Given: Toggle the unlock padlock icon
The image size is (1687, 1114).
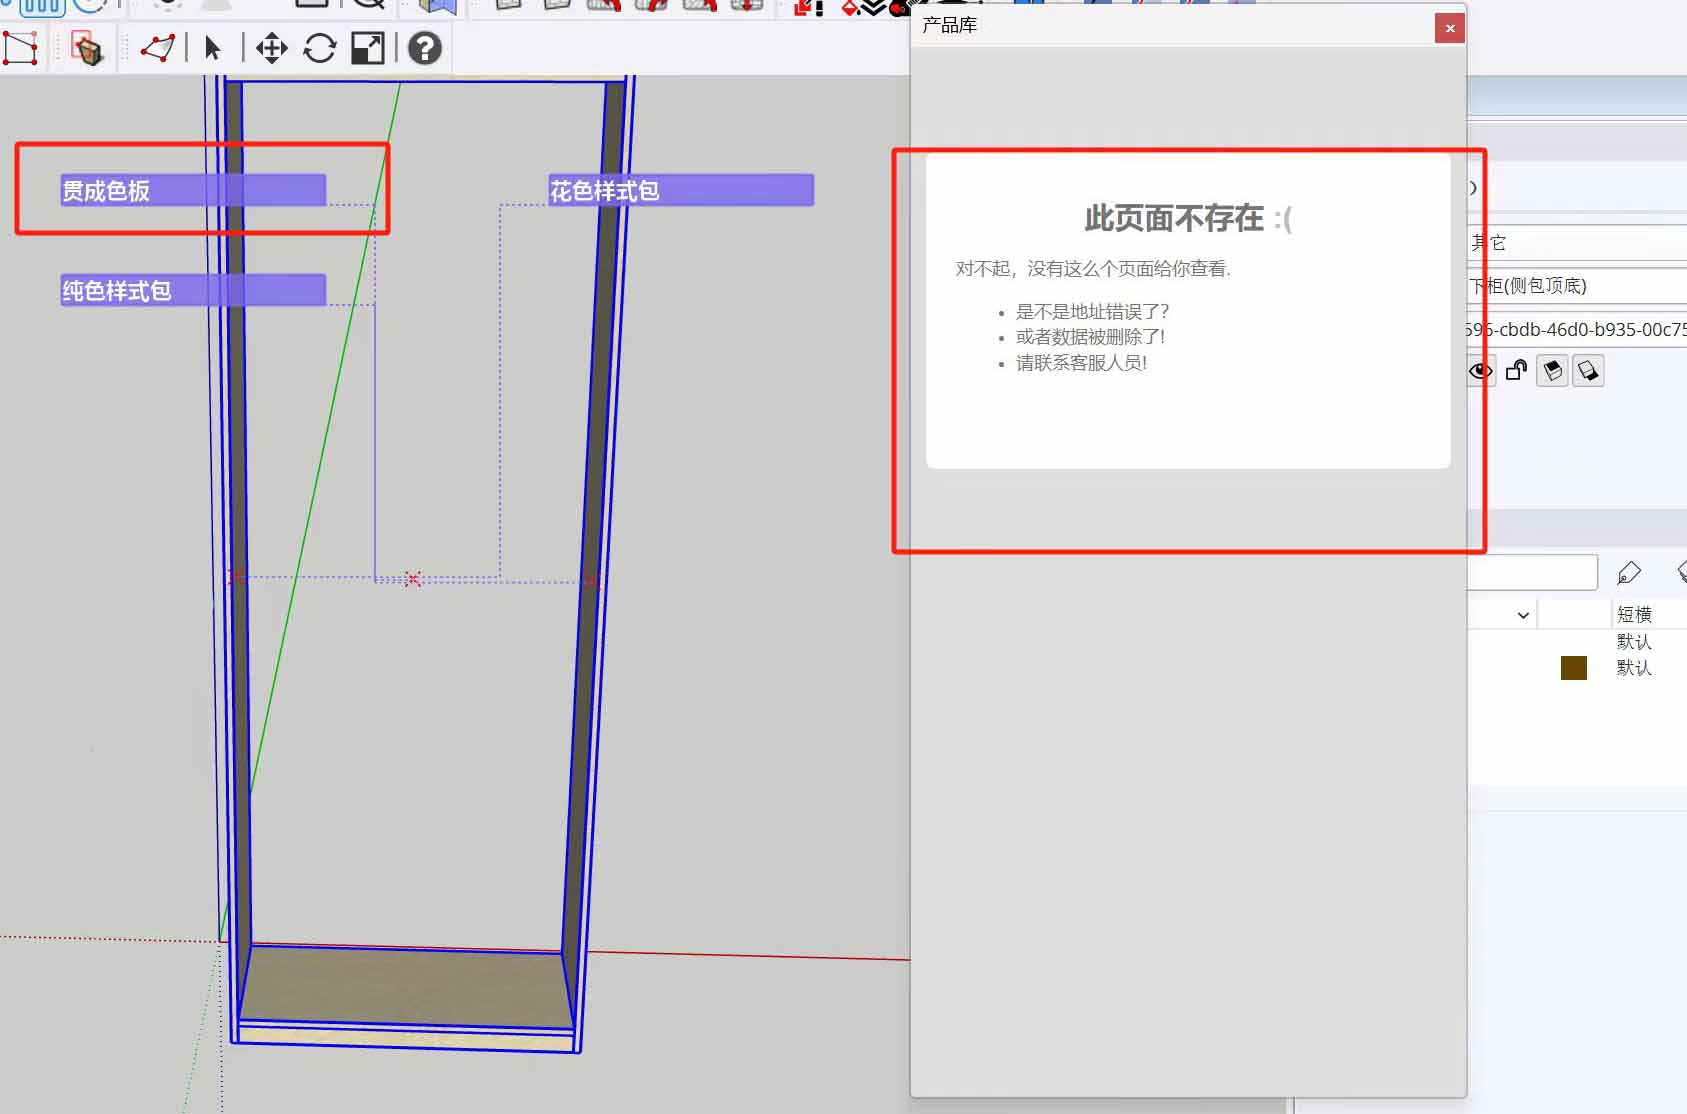Looking at the screenshot, I should point(1516,371).
